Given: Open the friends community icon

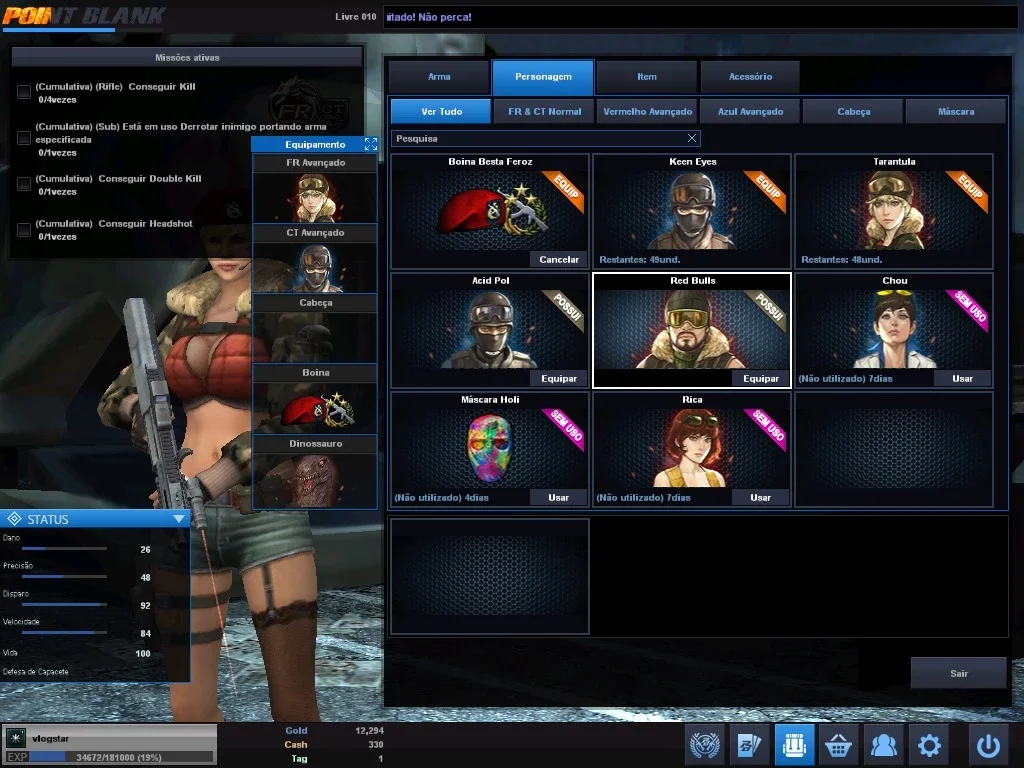Looking at the screenshot, I should (x=884, y=744).
